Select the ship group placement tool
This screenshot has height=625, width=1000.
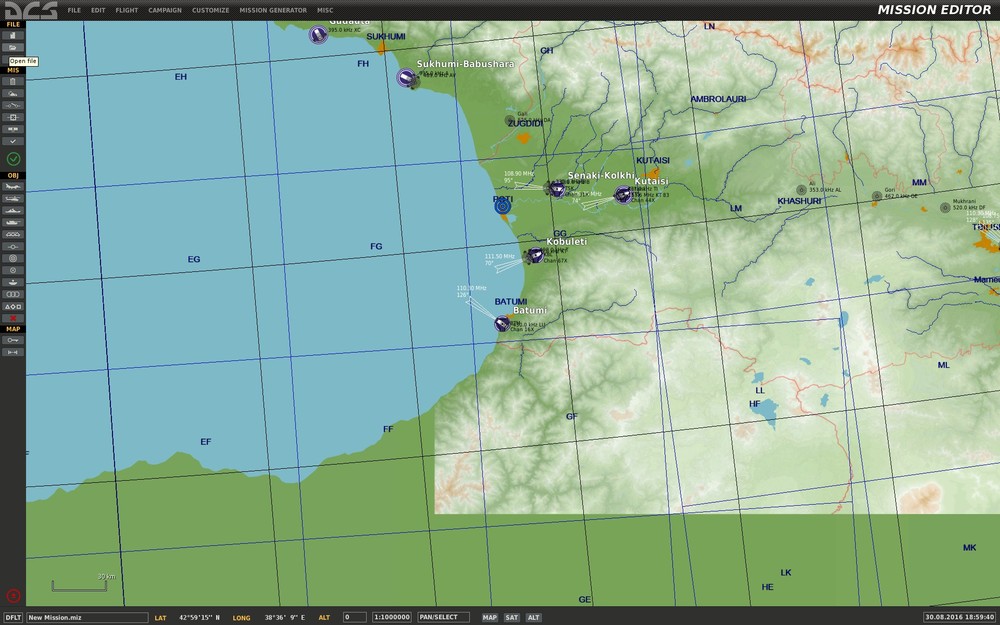[13, 210]
